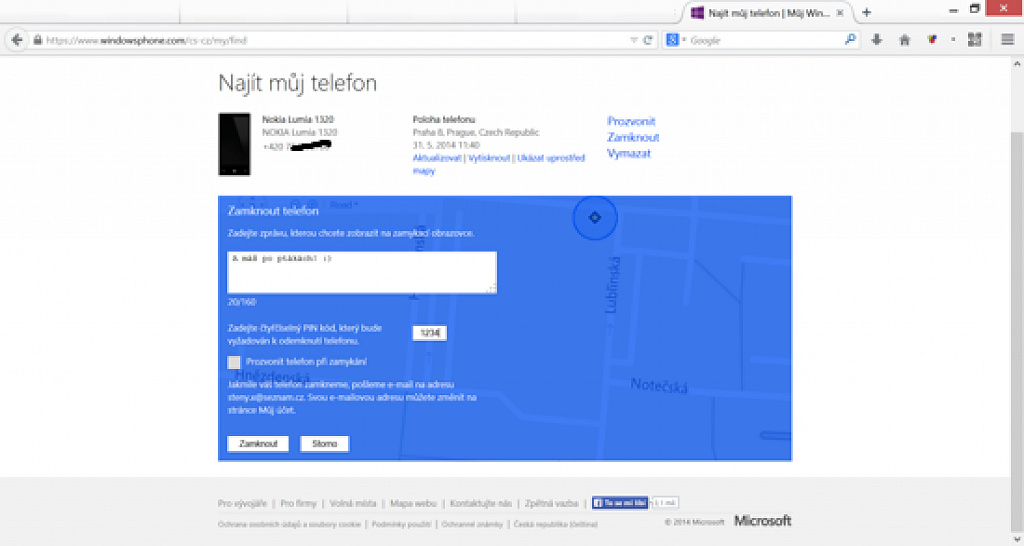Click the colorful extension icon in toolbar
Viewport: 1024px width, 546px height.
pos(932,40)
